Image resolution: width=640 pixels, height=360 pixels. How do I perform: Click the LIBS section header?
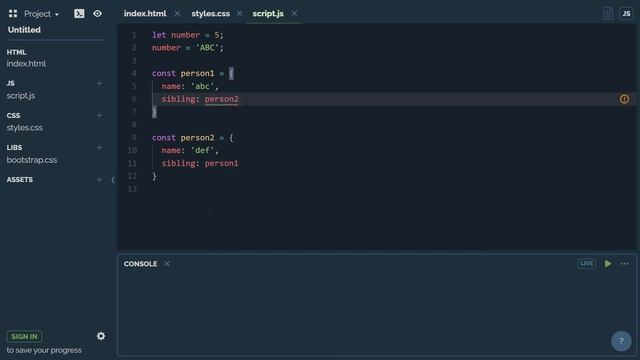pos(14,147)
